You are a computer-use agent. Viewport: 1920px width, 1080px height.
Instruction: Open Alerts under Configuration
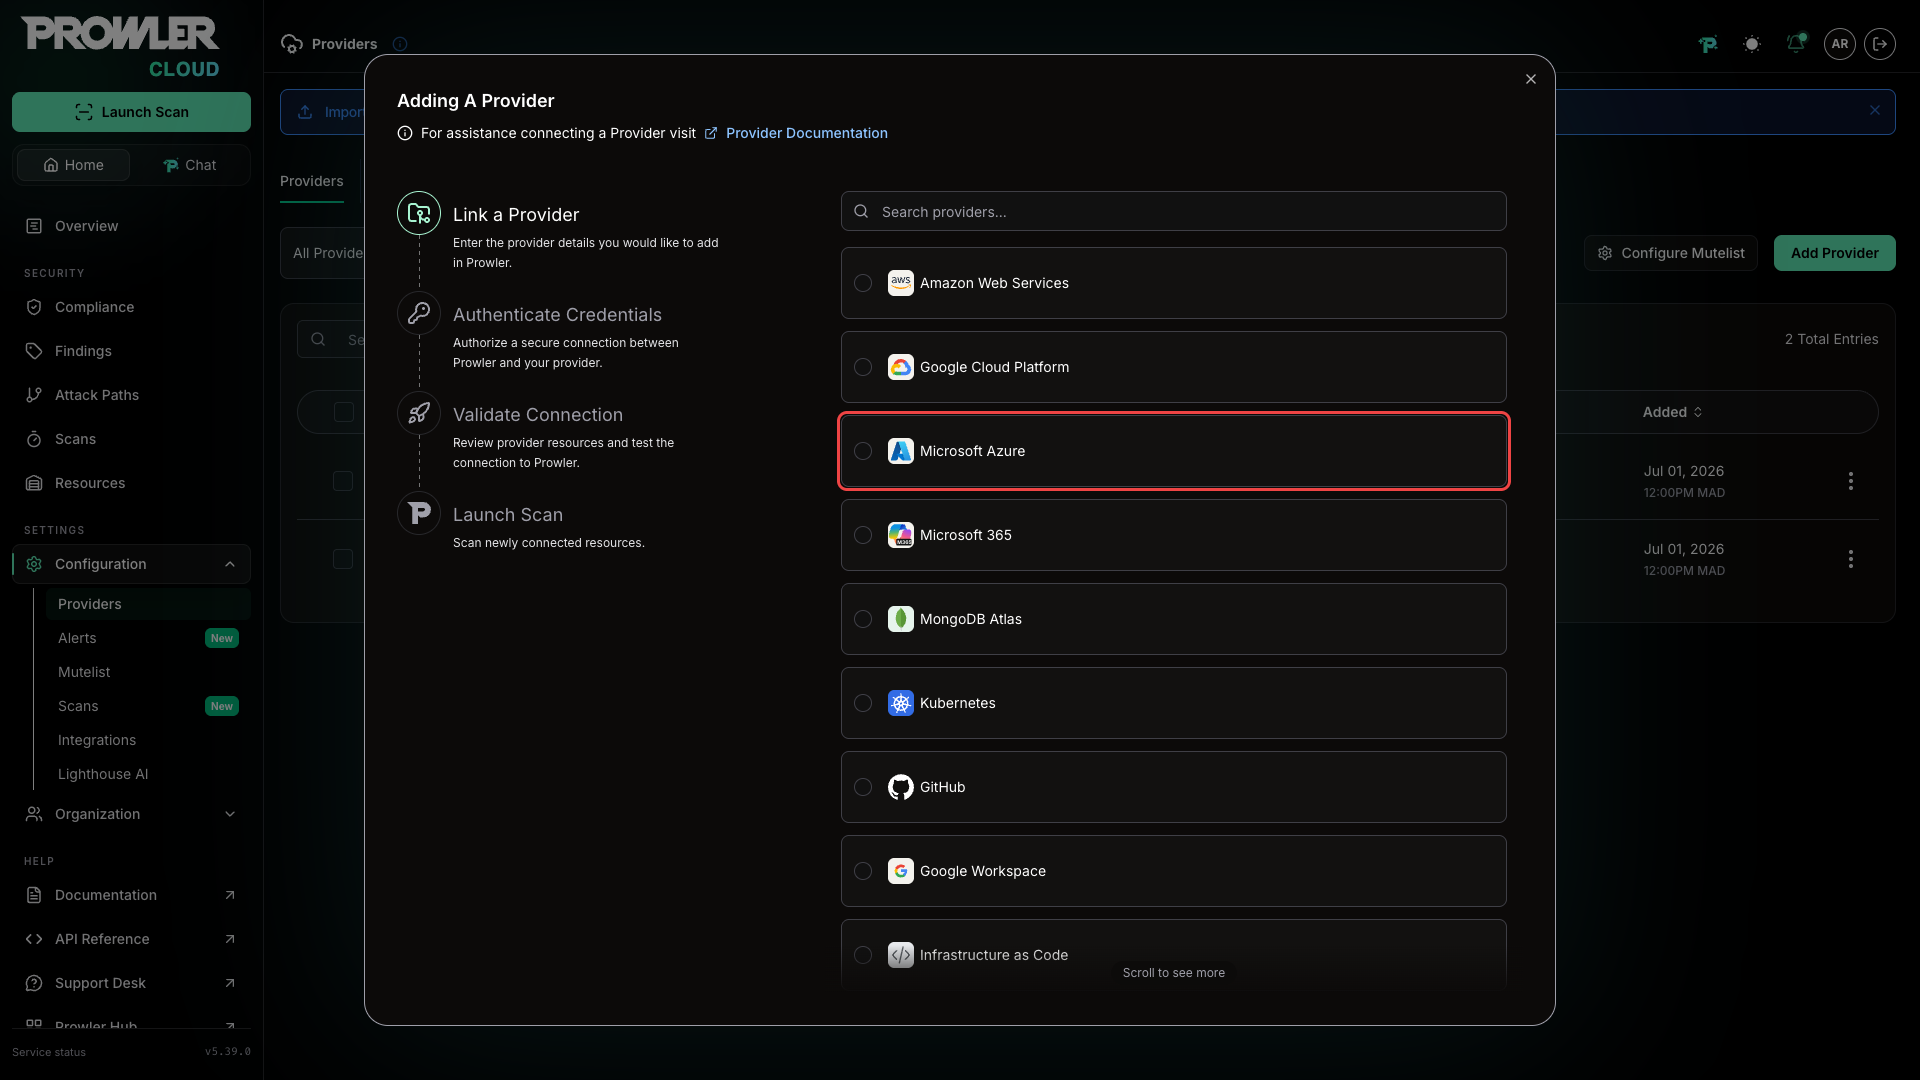pyautogui.click(x=148, y=638)
